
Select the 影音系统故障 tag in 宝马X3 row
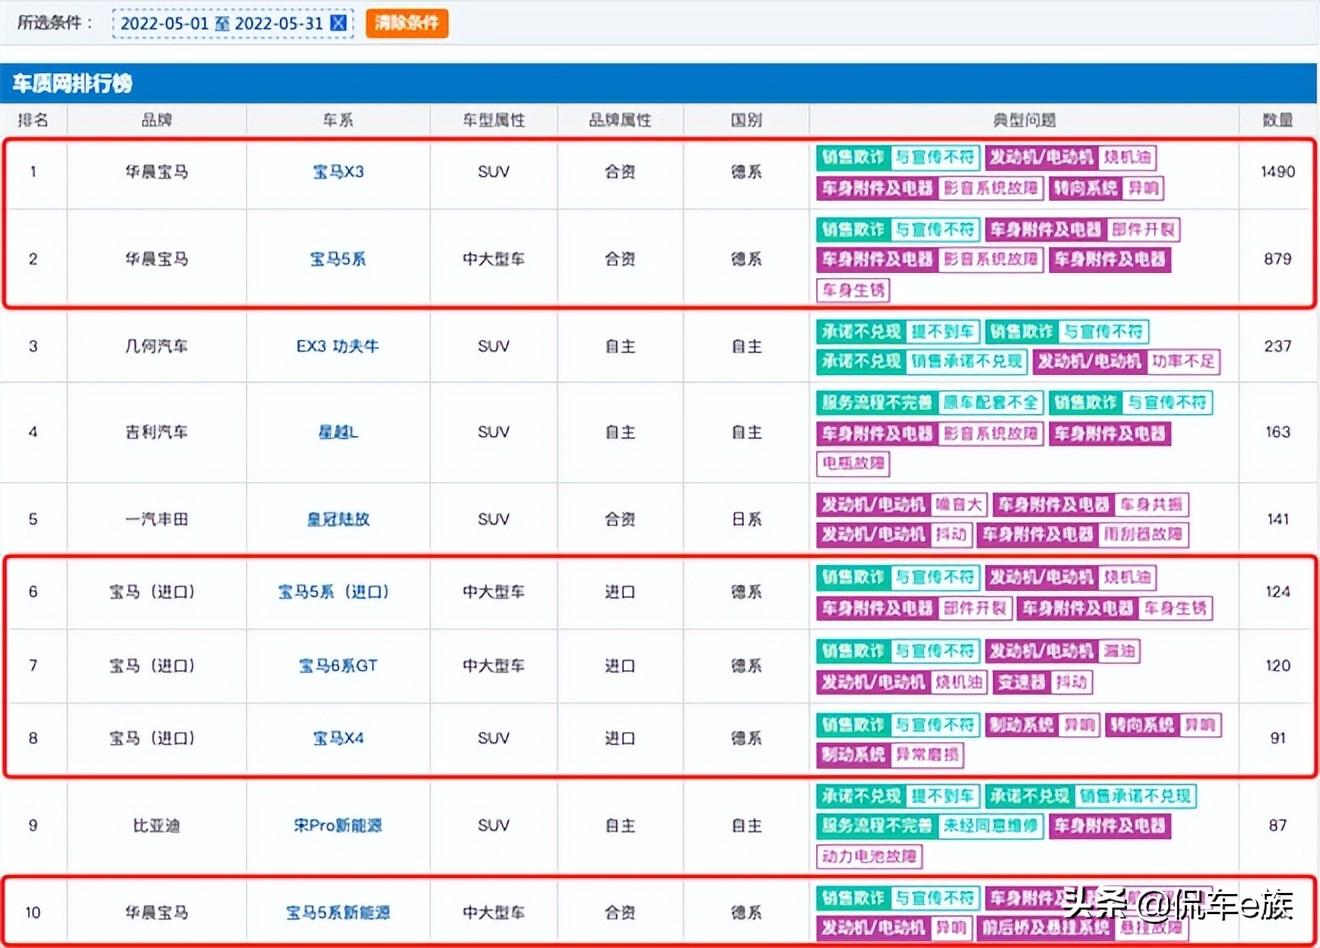coord(991,188)
